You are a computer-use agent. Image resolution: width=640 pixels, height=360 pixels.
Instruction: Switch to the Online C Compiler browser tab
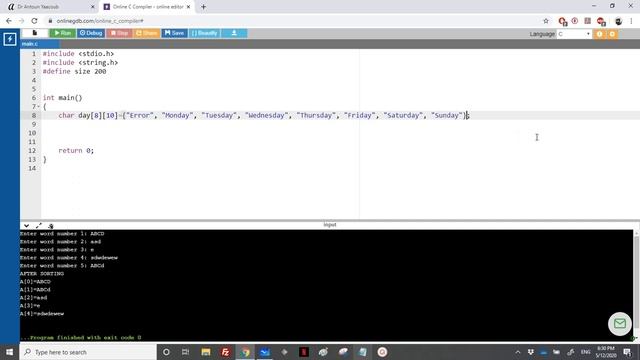pos(147,7)
